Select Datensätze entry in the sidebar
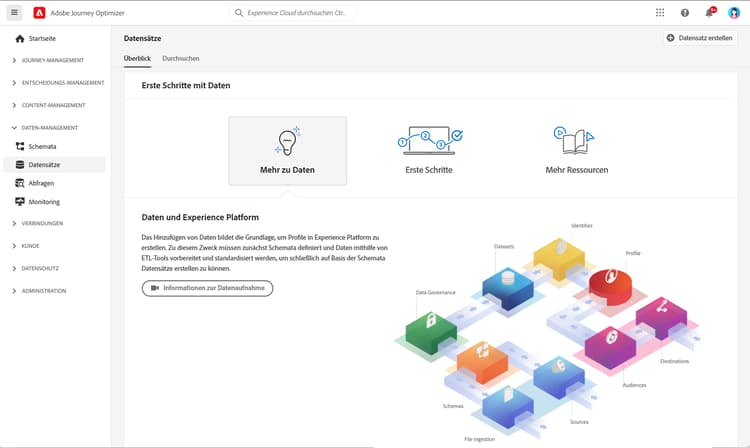This screenshot has width=750, height=448. click(55, 164)
